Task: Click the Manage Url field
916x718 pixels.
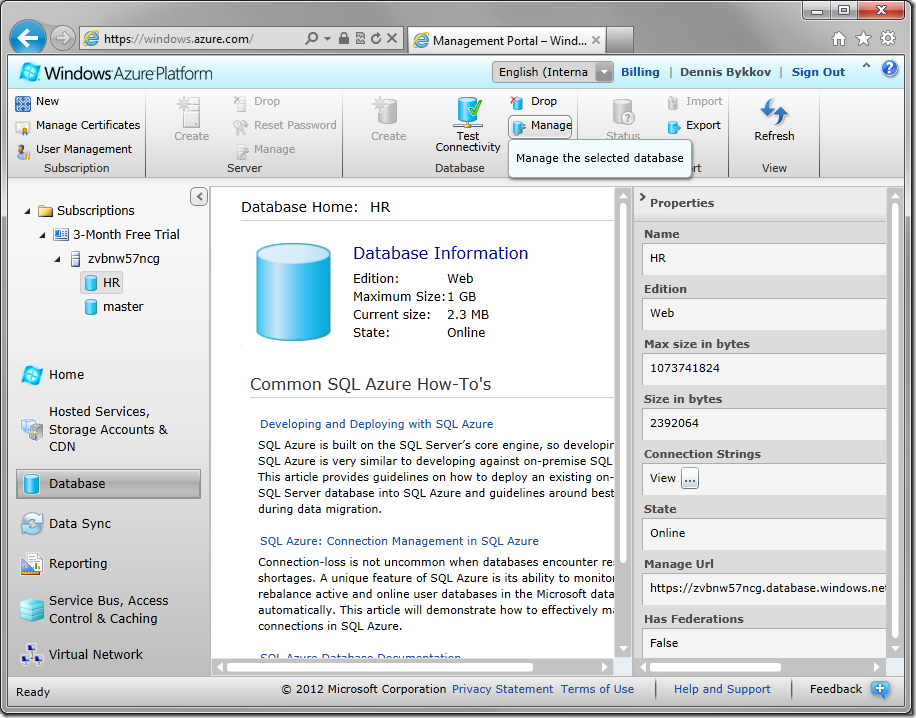Action: tap(764, 588)
